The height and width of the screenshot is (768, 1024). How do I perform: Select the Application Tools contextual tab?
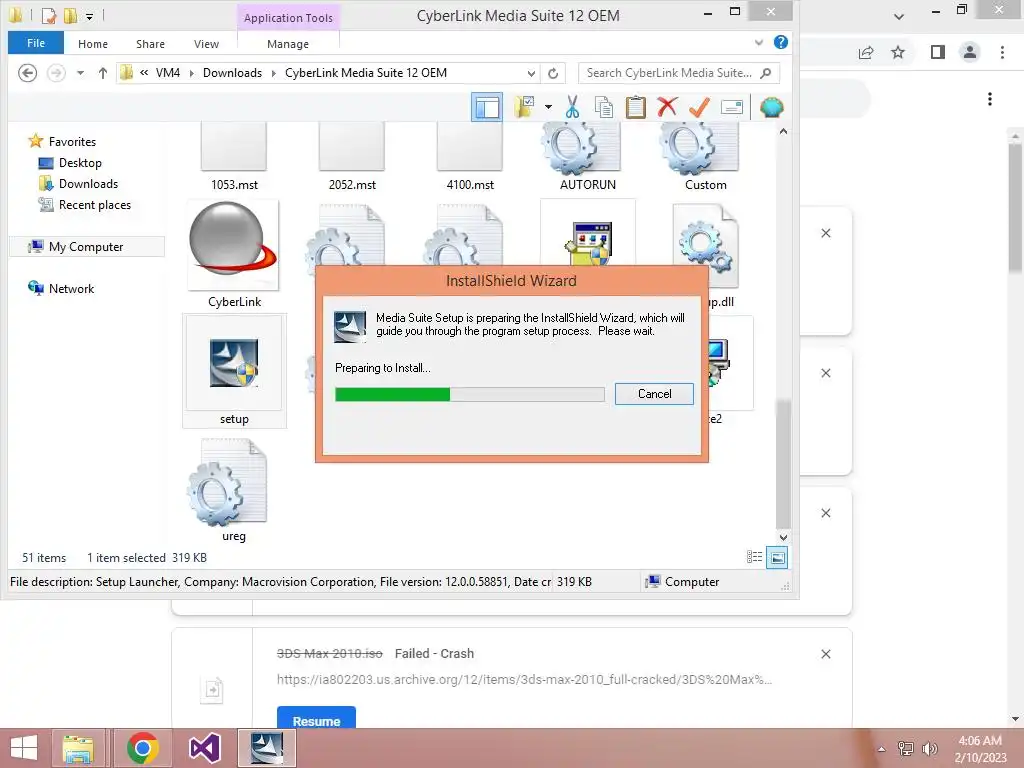coord(288,18)
